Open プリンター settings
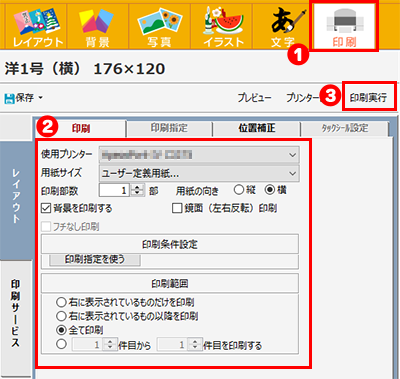The width and height of the screenshot is (400, 379). tap(303, 98)
